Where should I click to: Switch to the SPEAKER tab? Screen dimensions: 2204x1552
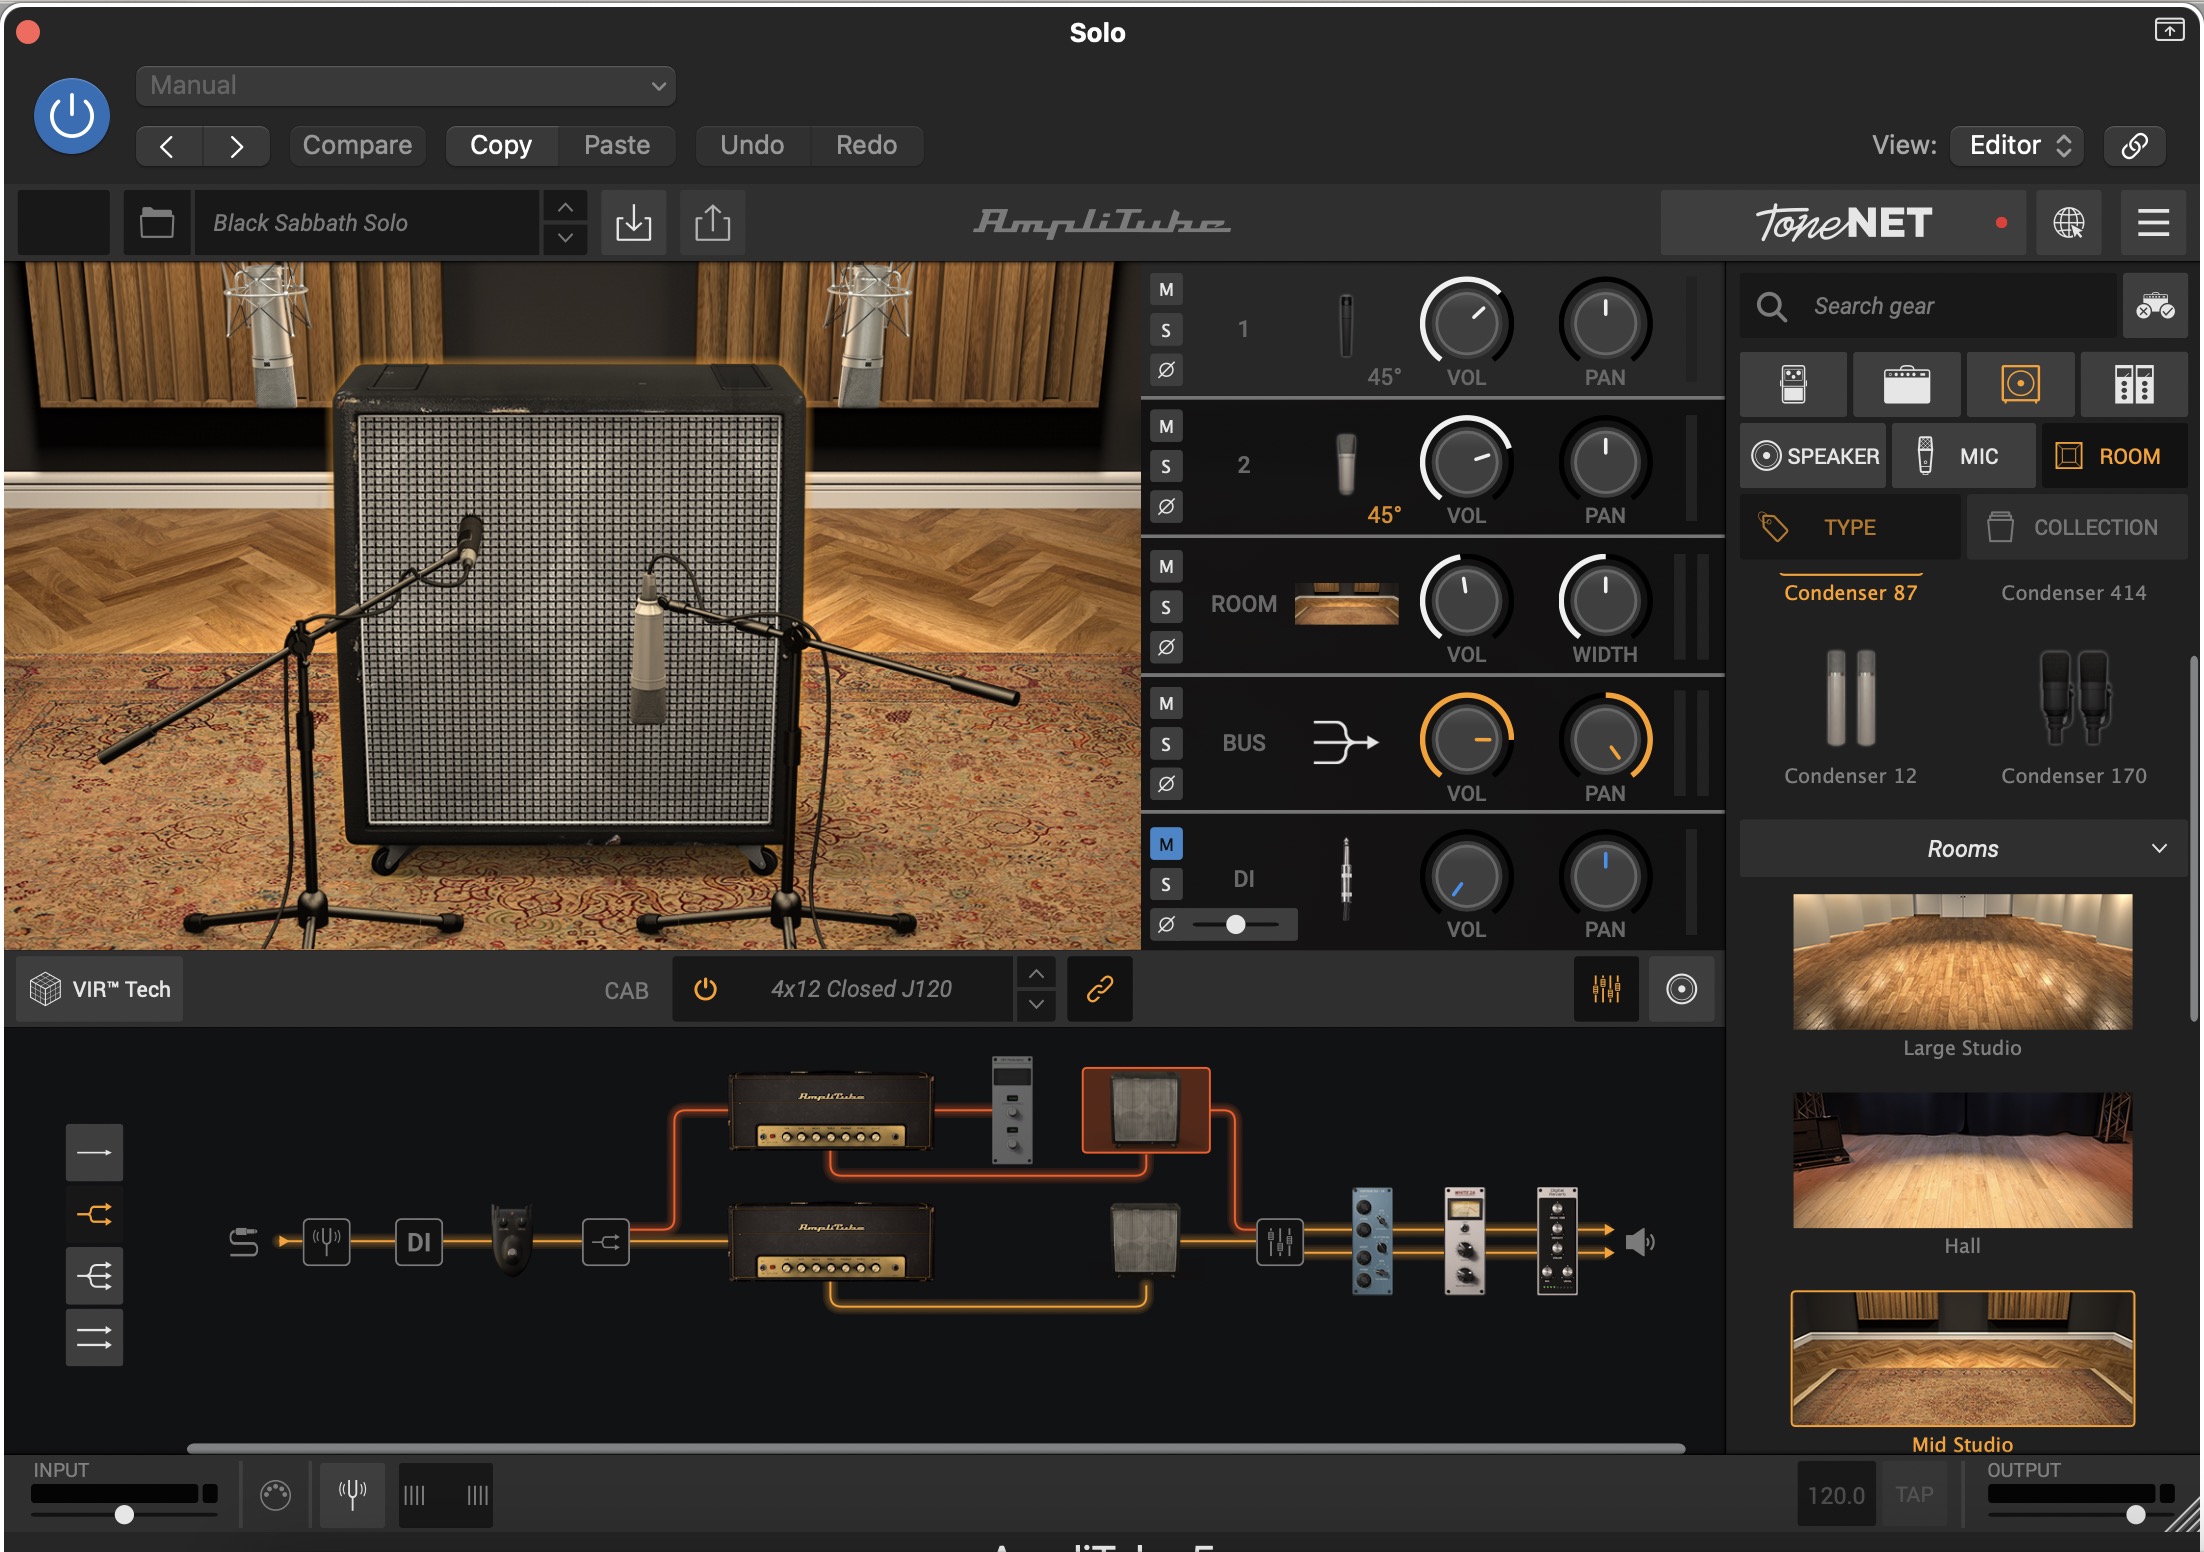pos(1813,456)
